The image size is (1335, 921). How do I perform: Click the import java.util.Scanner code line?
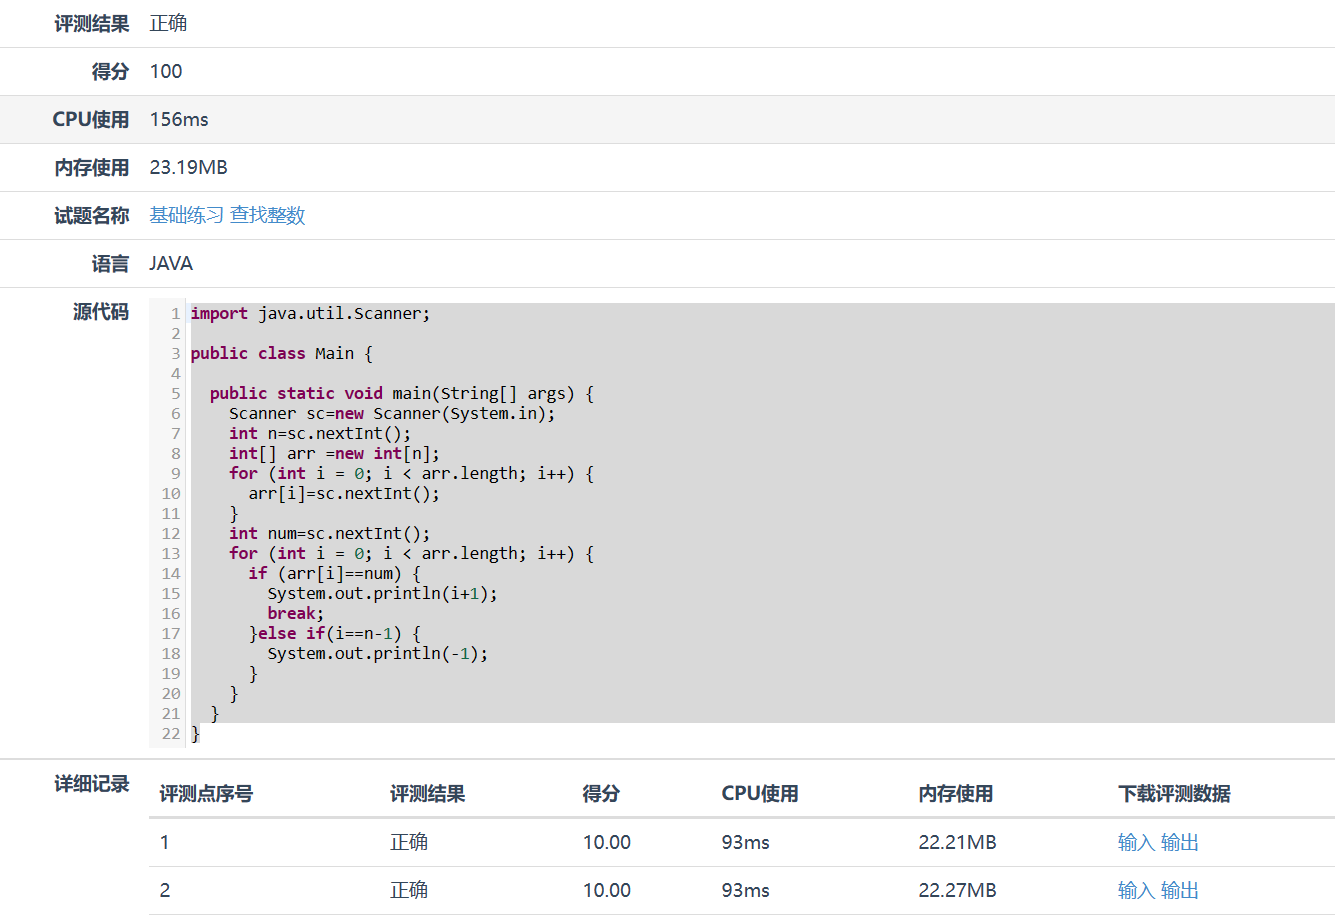[310, 313]
